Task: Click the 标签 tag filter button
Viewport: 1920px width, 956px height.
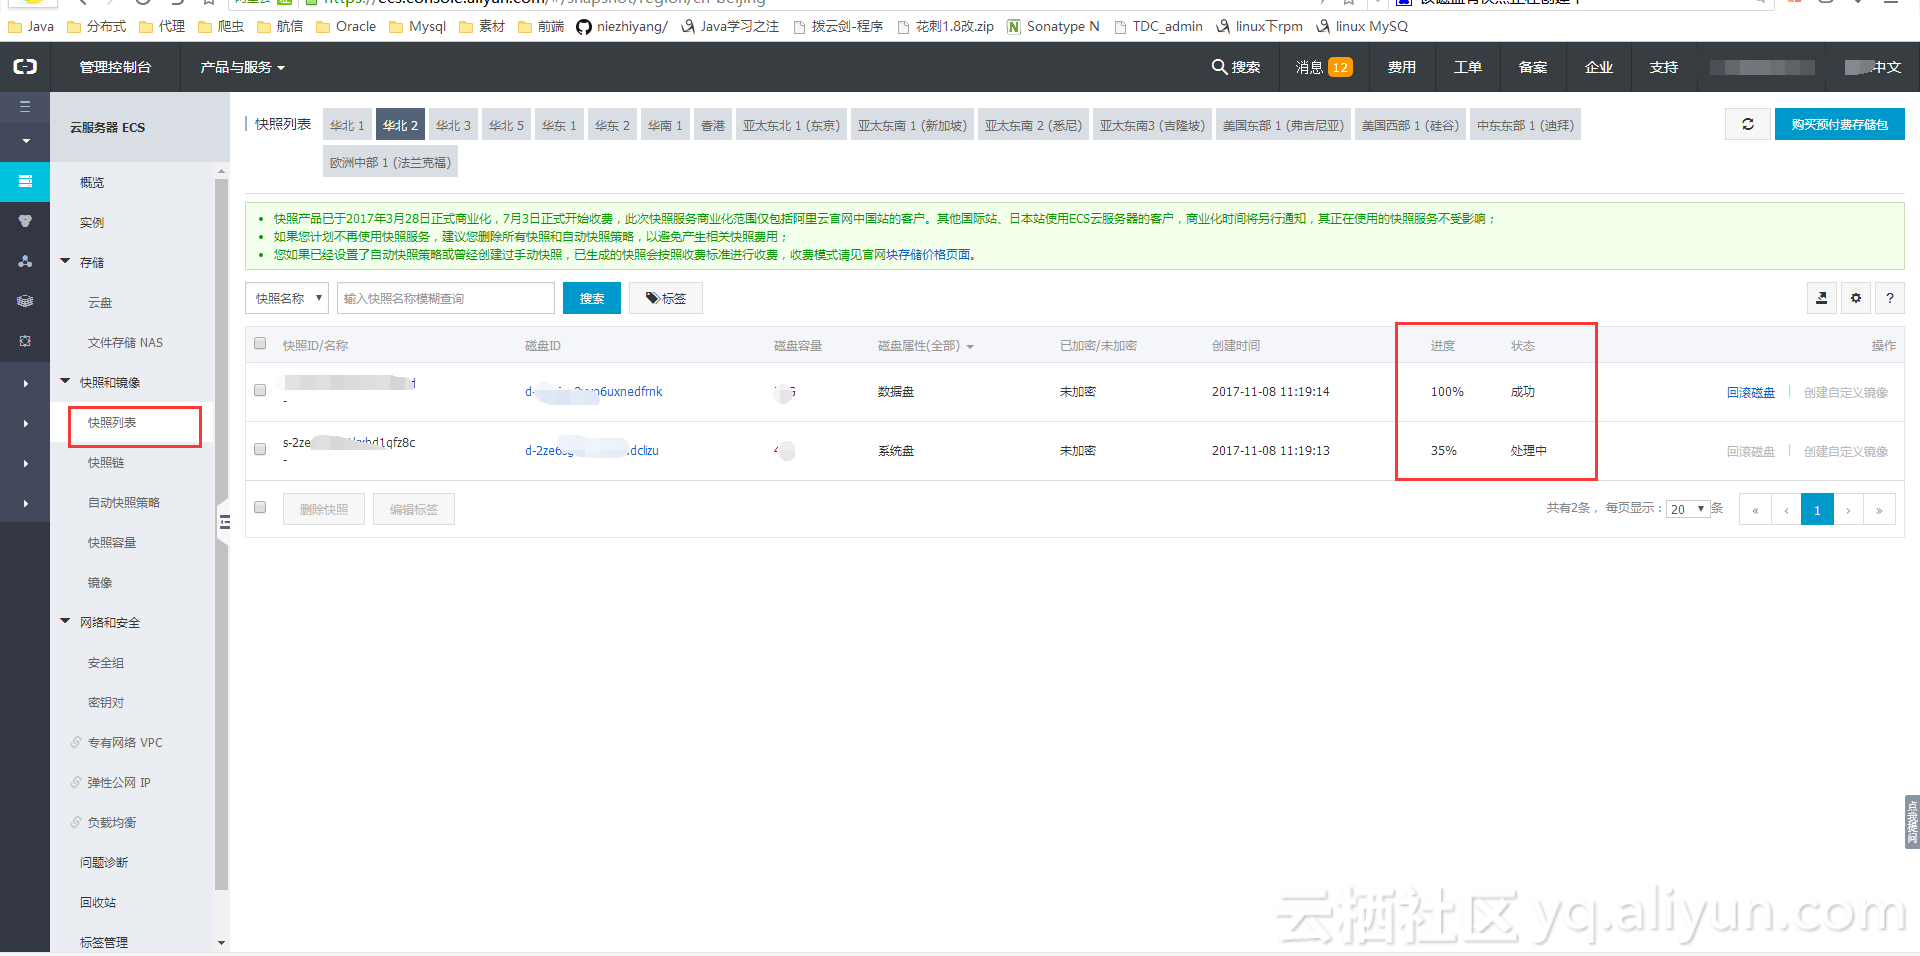Action: pyautogui.click(x=666, y=298)
